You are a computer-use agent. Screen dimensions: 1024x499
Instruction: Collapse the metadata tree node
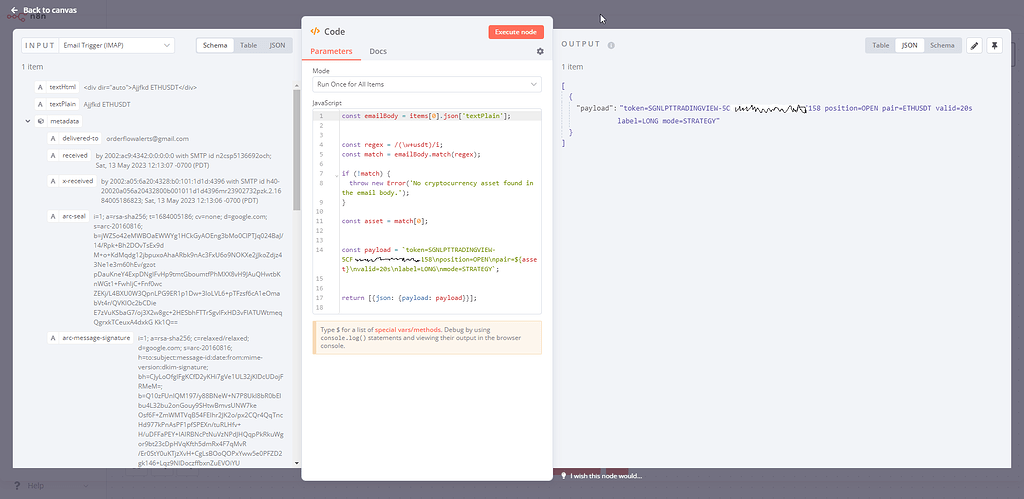click(27, 121)
